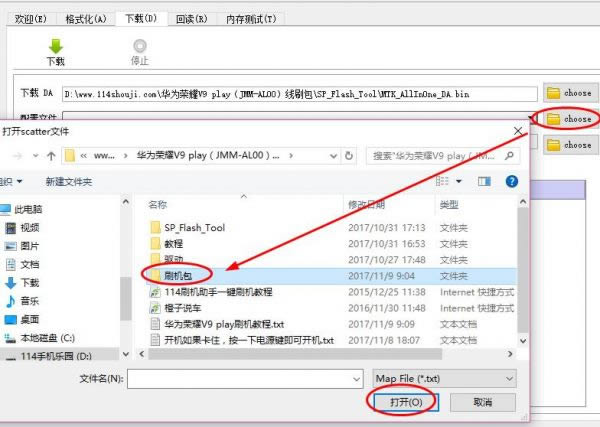600x427 pixels.
Task: Switch to the 欢迎(E) tab
Action: tap(31, 19)
